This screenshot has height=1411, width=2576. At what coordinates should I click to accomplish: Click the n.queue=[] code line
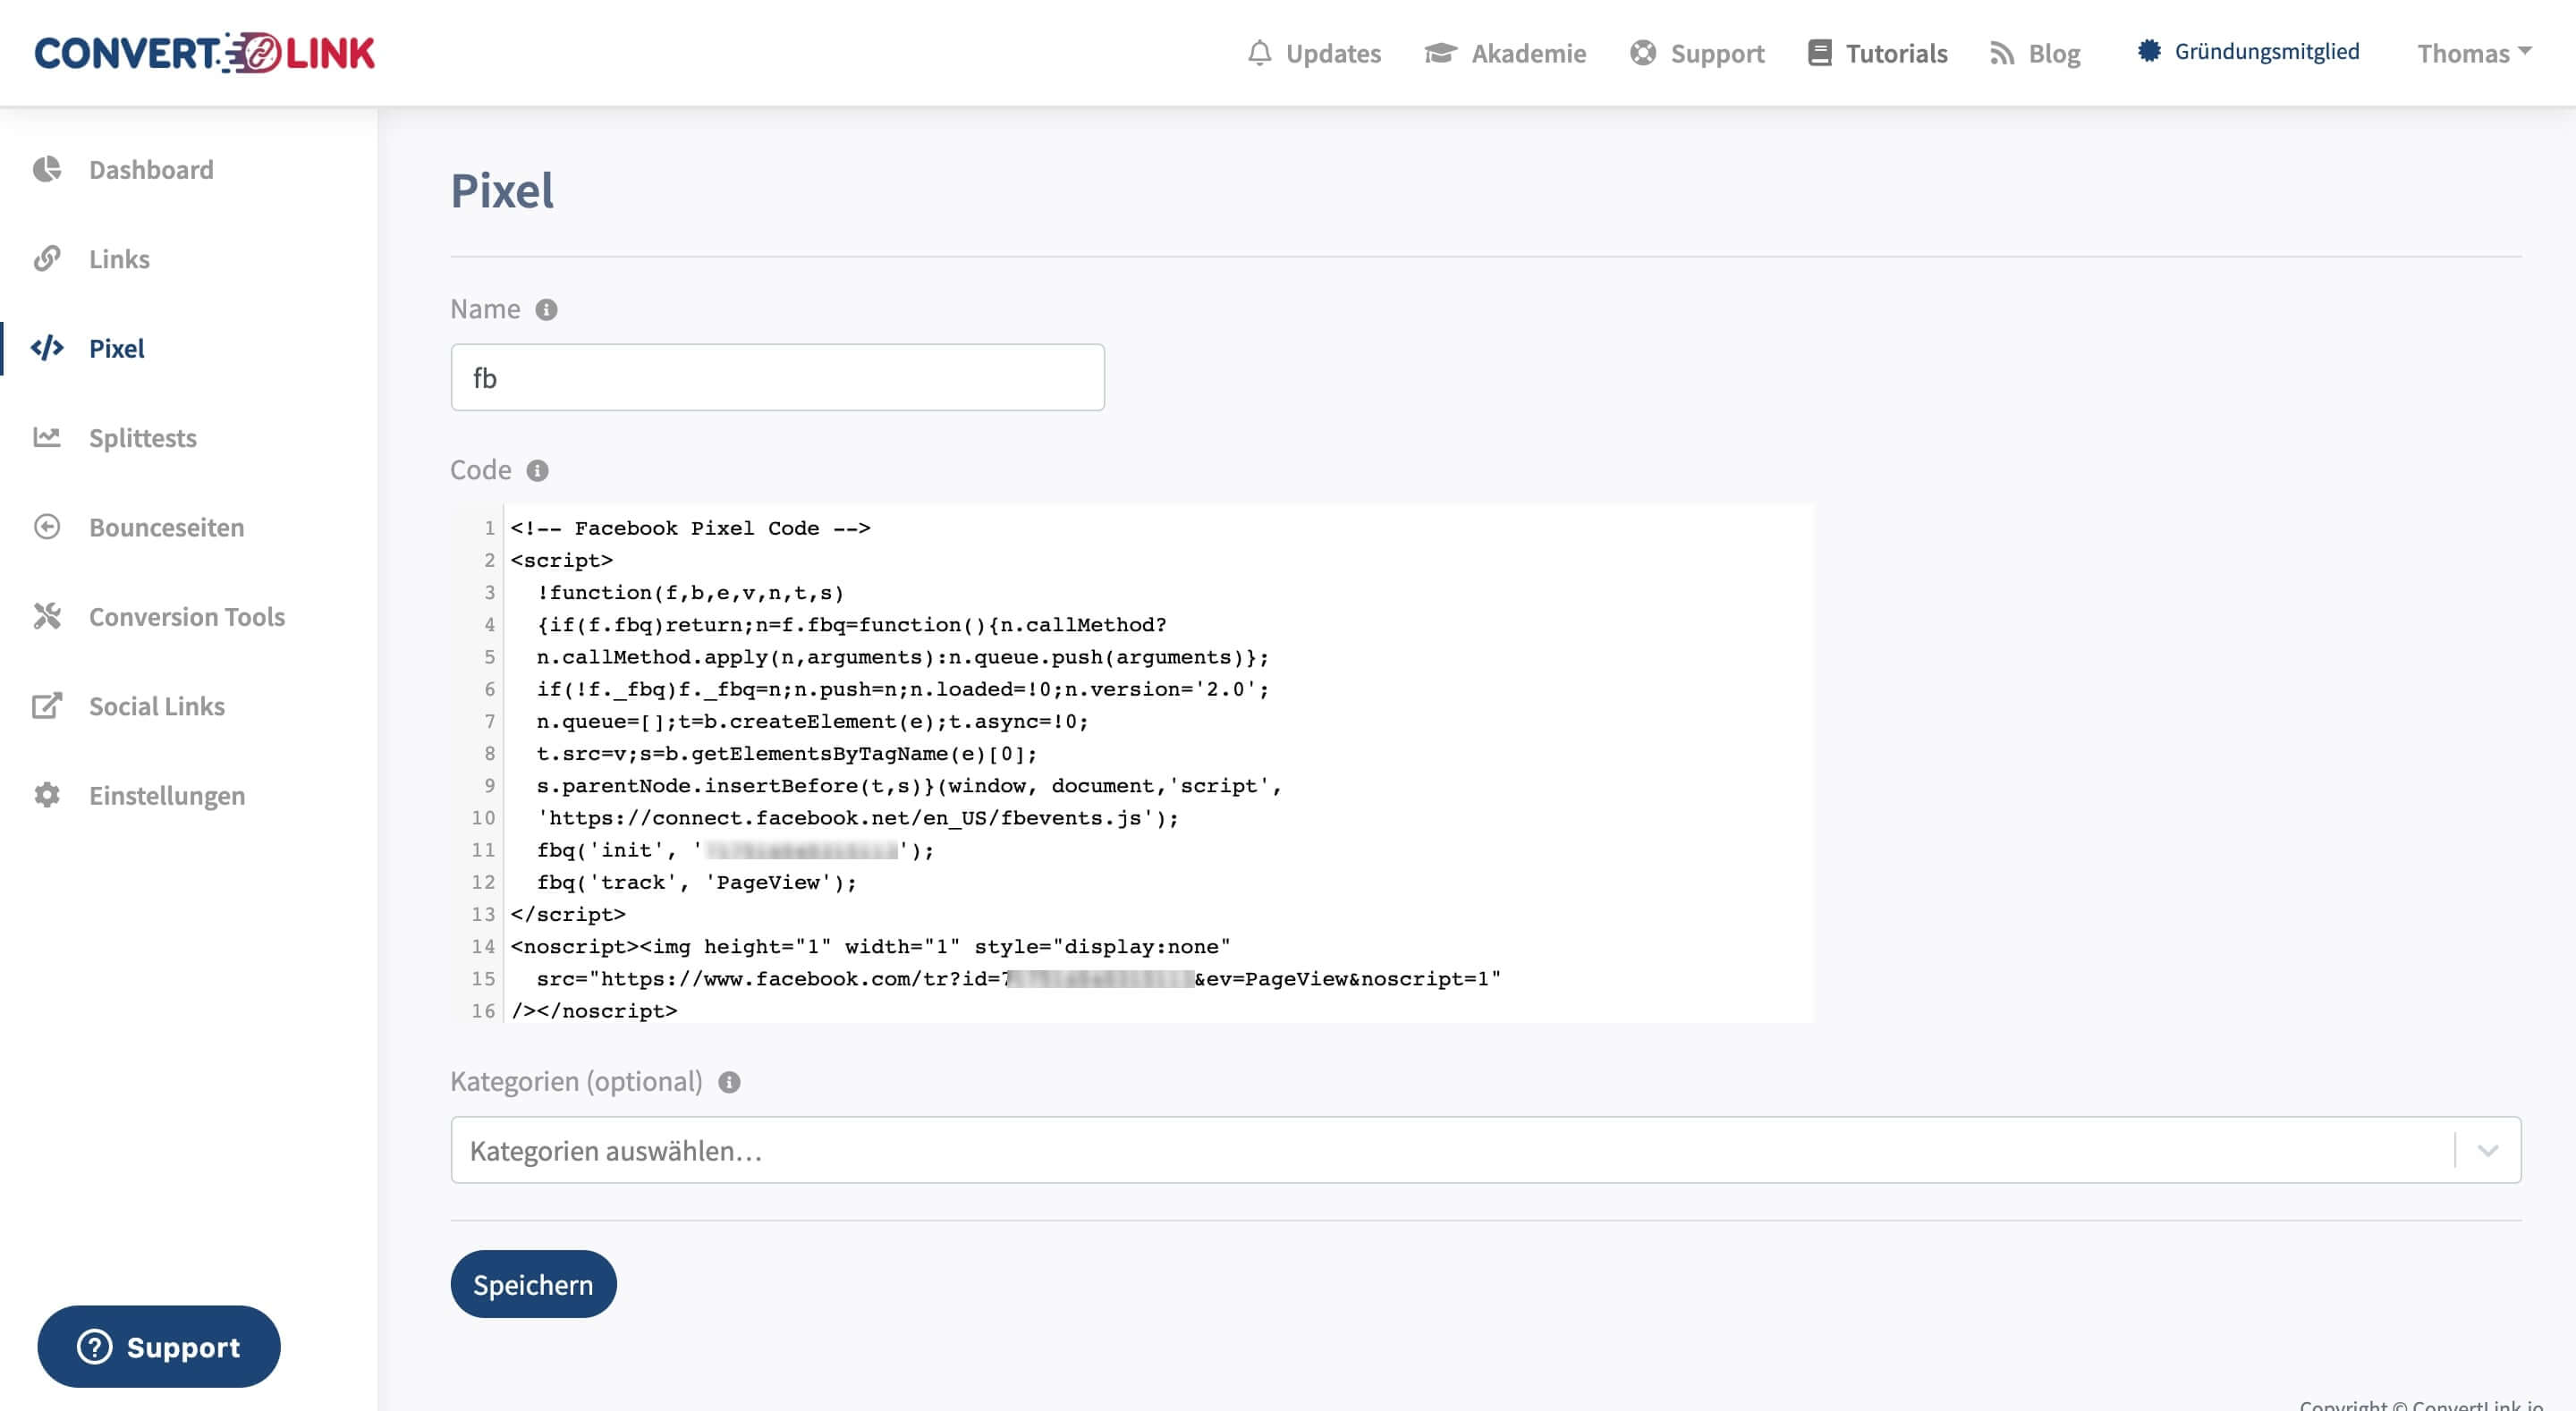(812, 721)
